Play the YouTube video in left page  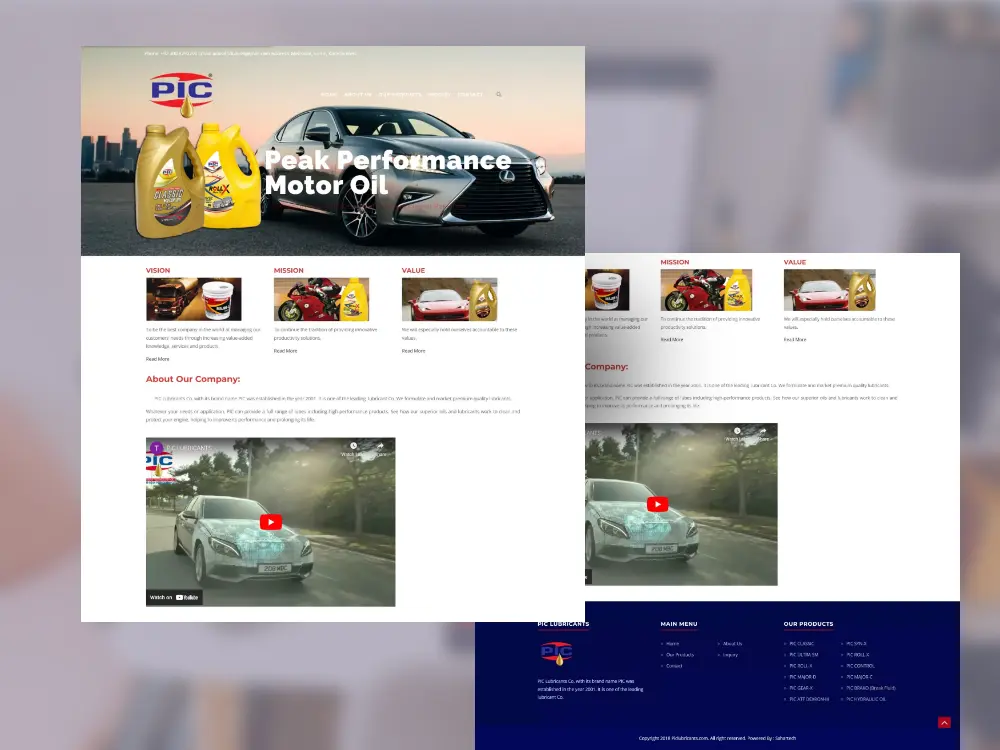pos(271,522)
